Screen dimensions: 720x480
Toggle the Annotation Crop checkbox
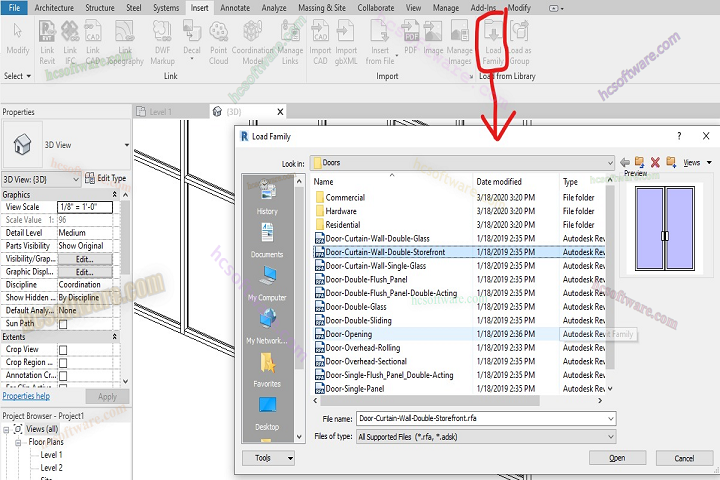(63, 376)
